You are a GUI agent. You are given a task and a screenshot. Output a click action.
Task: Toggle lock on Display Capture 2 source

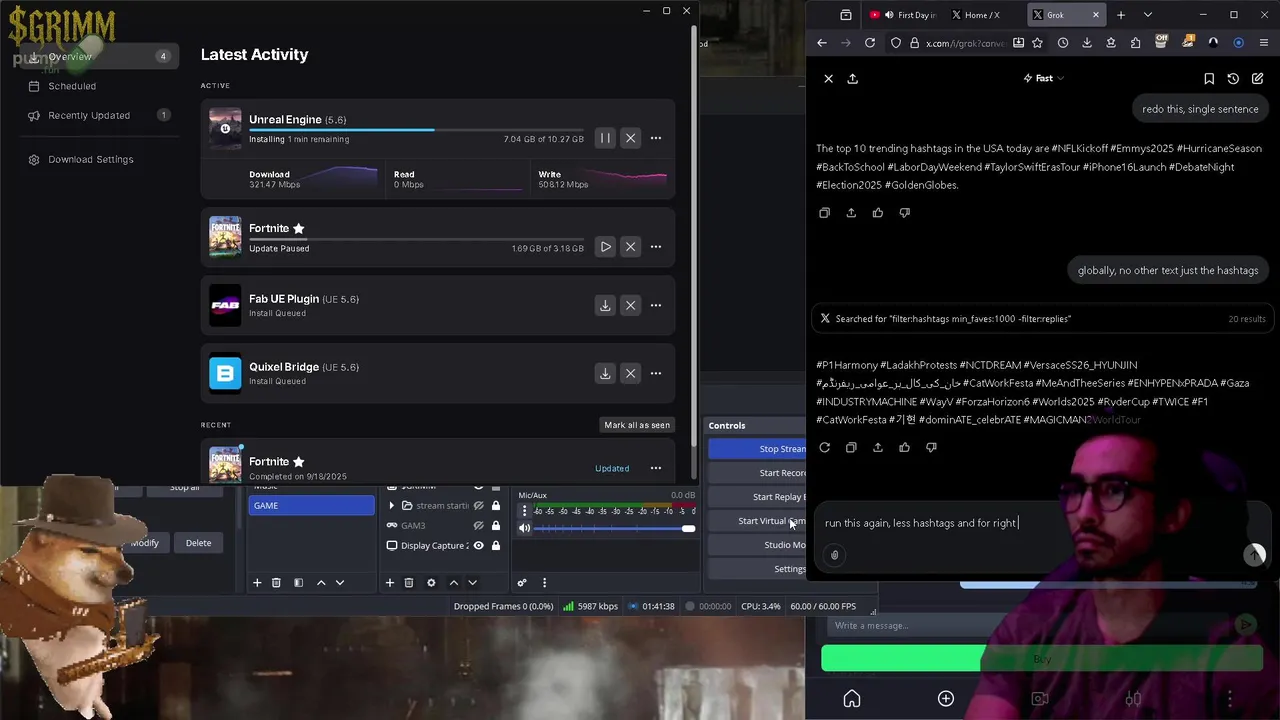[x=495, y=545]
